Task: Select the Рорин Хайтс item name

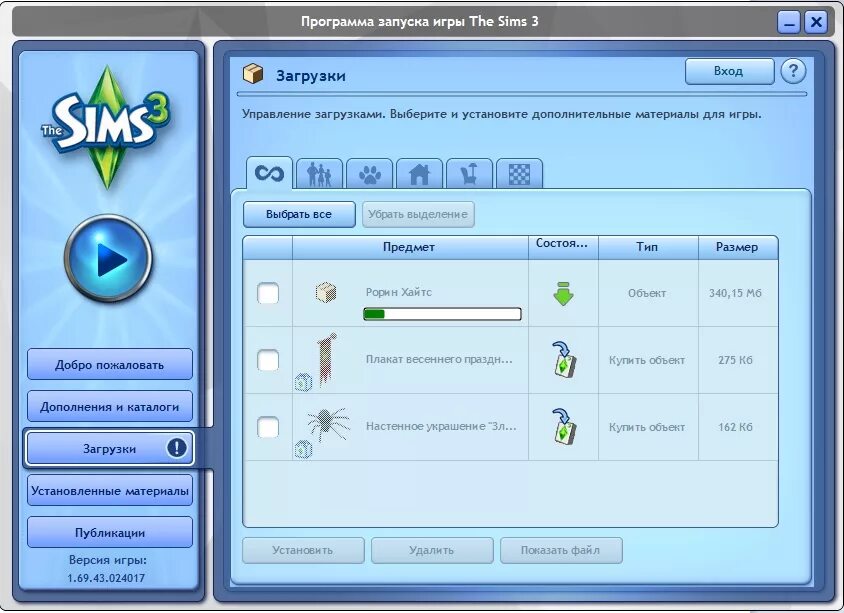Action: (399, 292)
